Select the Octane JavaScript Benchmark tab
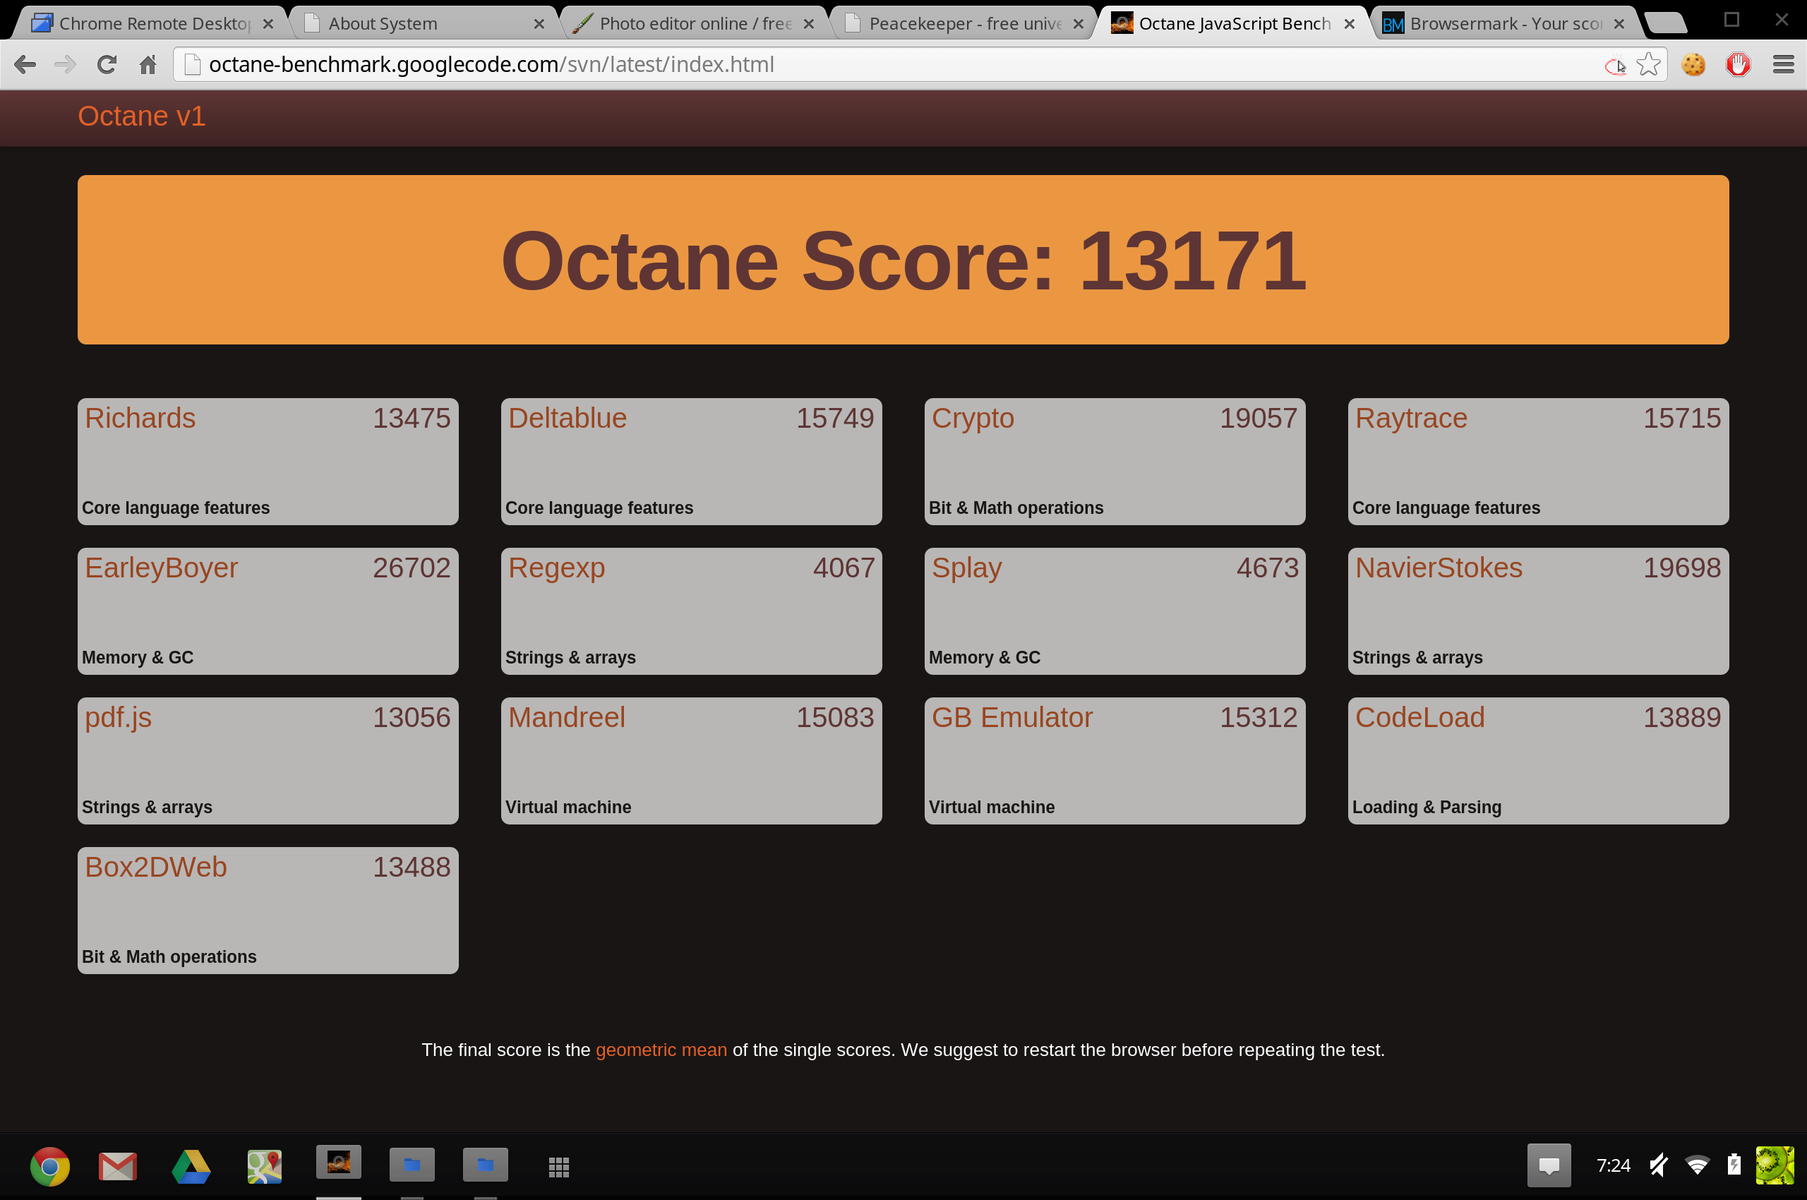The height and width of the screenshot is (1200, 1807). [1234, 23]
